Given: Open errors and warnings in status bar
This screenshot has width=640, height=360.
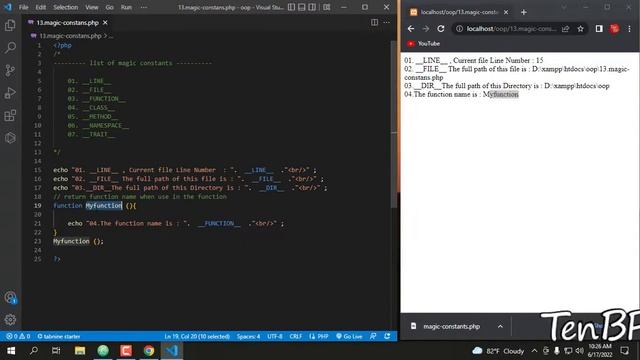Looking at the screenshot, I should pos(18,336).
